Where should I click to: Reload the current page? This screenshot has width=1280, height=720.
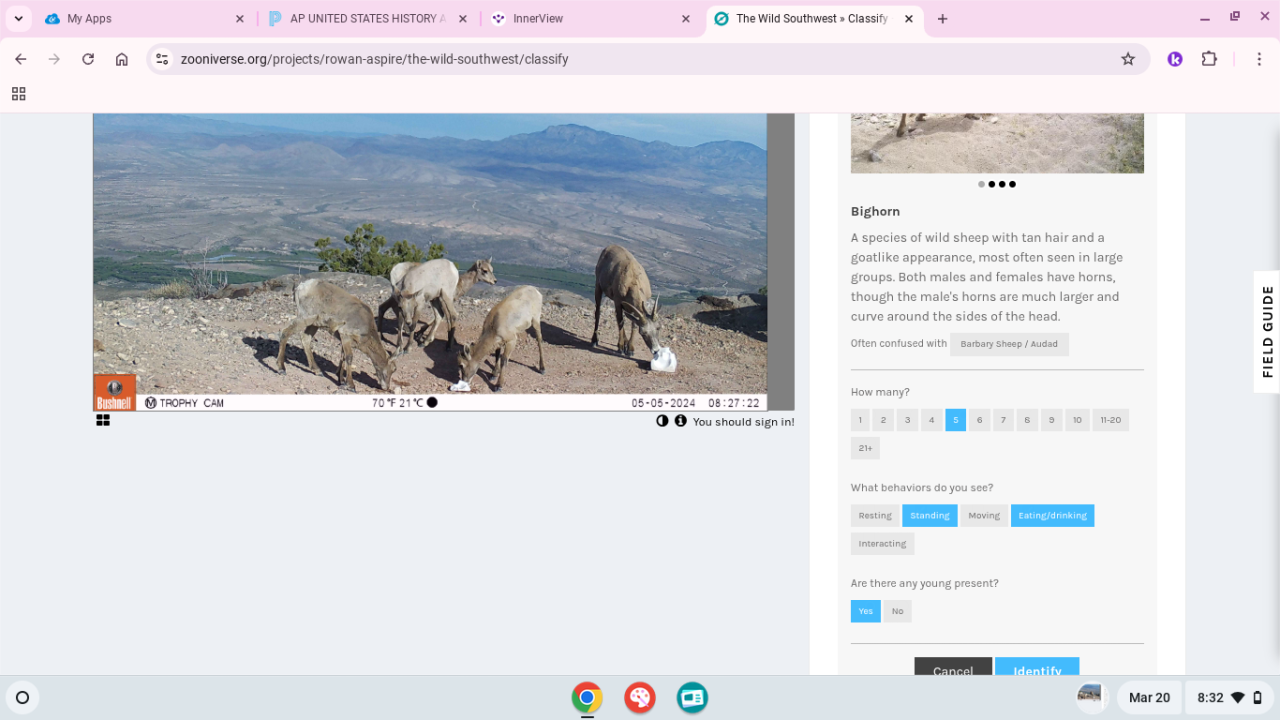pyautogui.click(x=88, y=59)
